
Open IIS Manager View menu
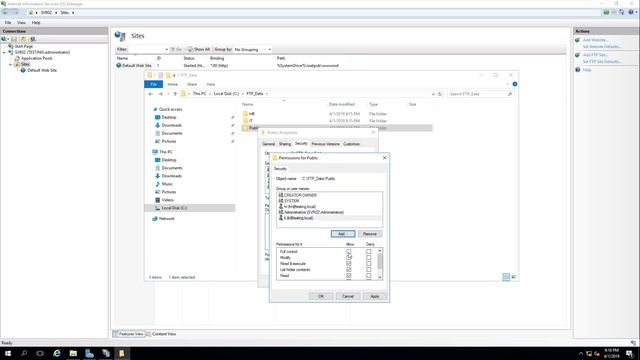[21, 23]
